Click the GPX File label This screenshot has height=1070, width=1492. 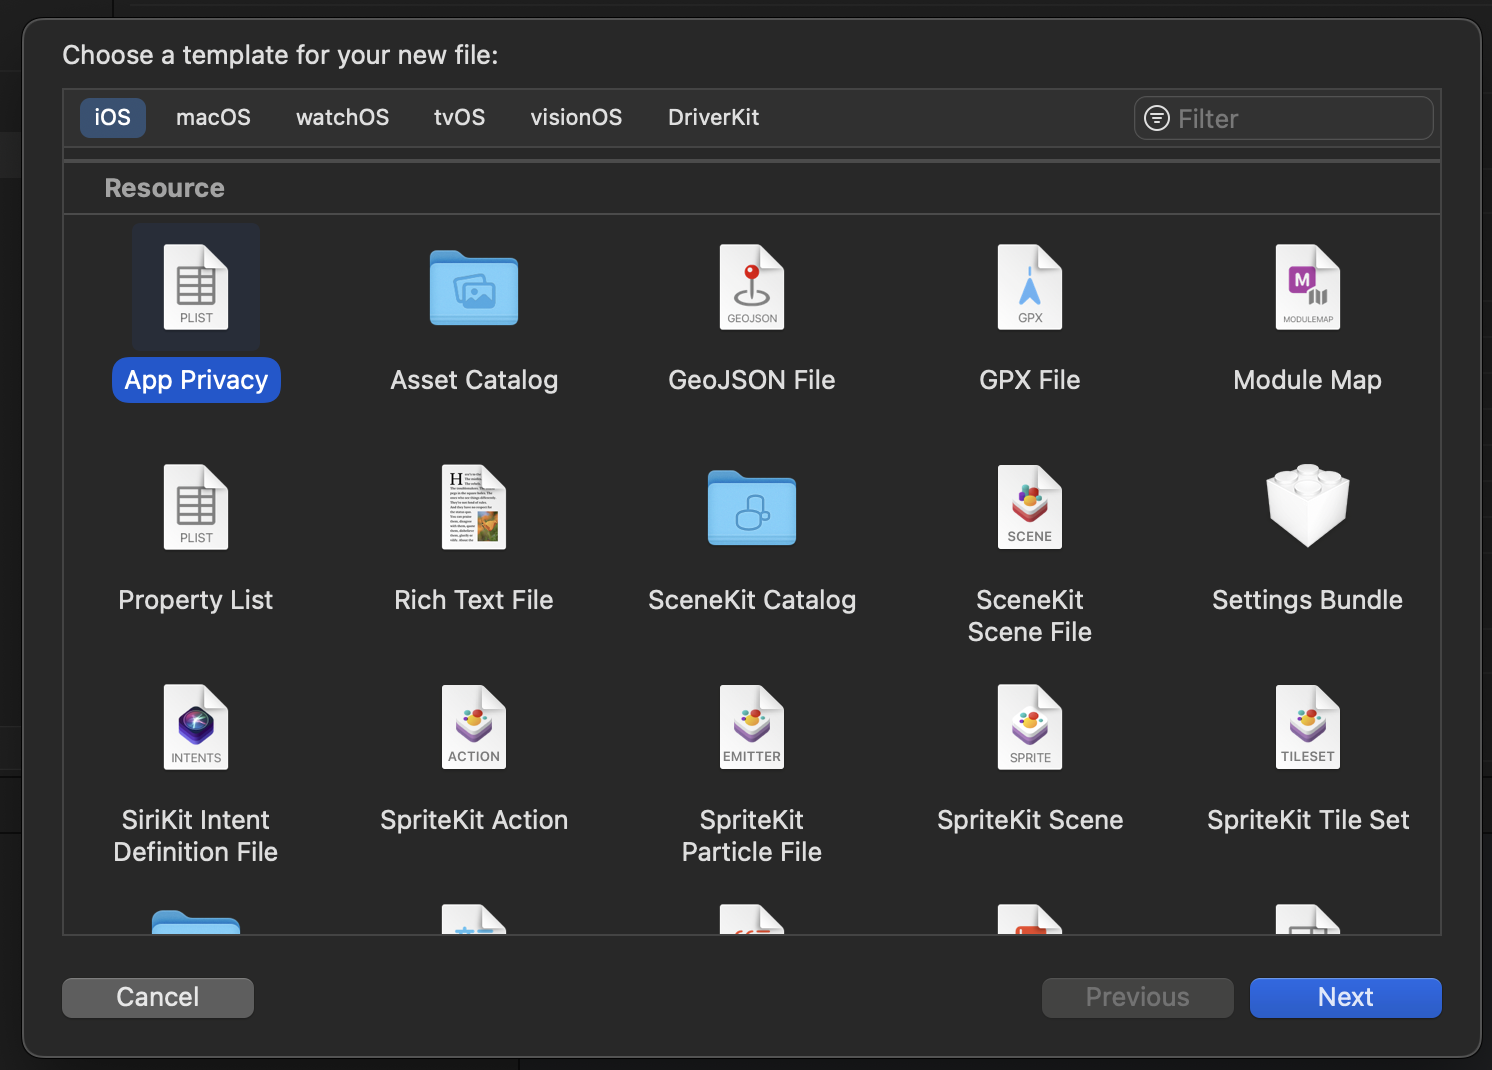coord(1030,380)
